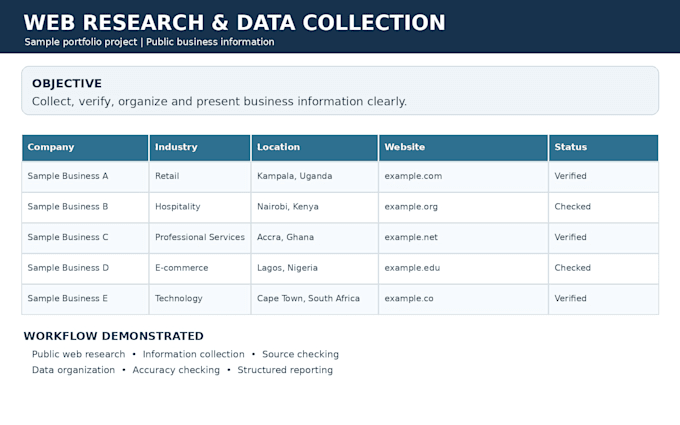Click the 'Structured reporting' workflow item
The width and height of the screenshot is (680, 425).
pos(285,370)
